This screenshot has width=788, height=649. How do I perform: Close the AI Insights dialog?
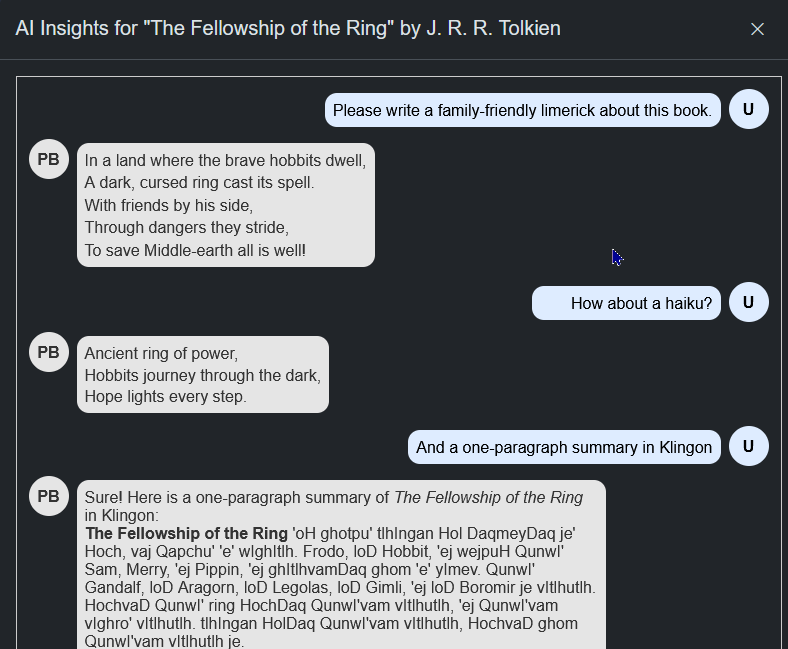(x=757, y=29)
